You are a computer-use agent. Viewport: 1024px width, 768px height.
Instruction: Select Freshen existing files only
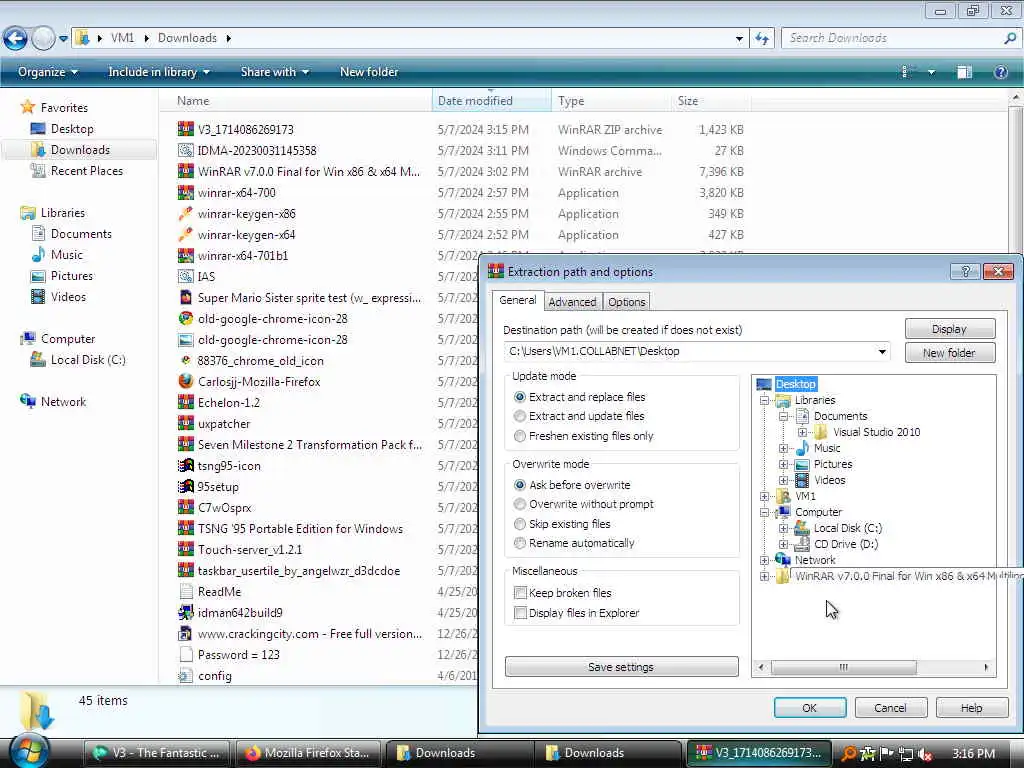click(x=584, y=436)
